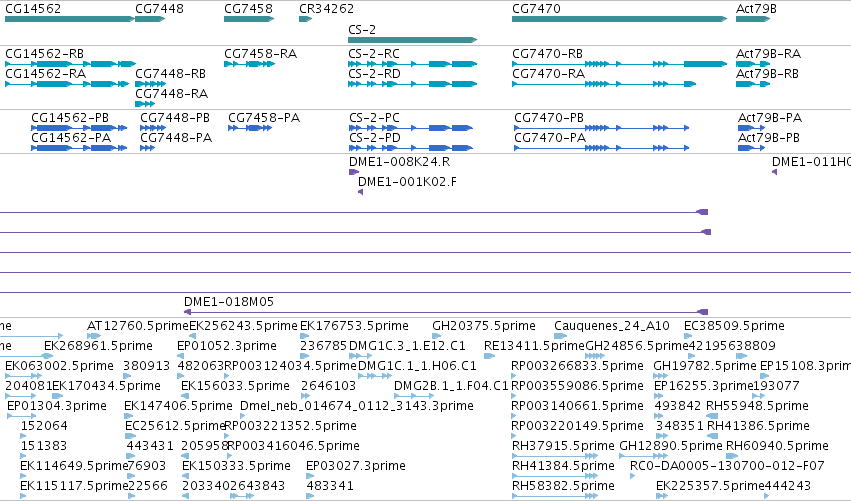Select protein Act79B-PB
Viewport: 851px width, 501px height.
coord(752,148)
